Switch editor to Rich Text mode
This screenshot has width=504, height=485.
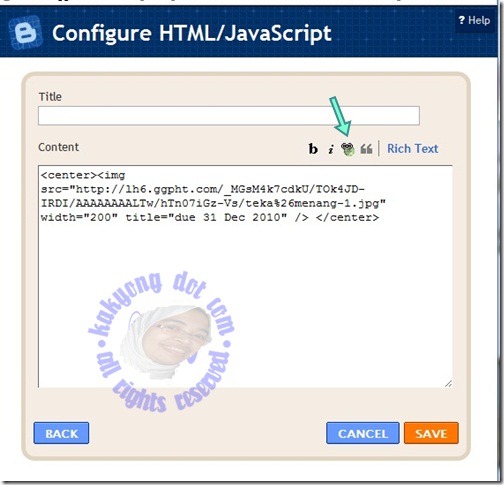click(x=412, y=149)
